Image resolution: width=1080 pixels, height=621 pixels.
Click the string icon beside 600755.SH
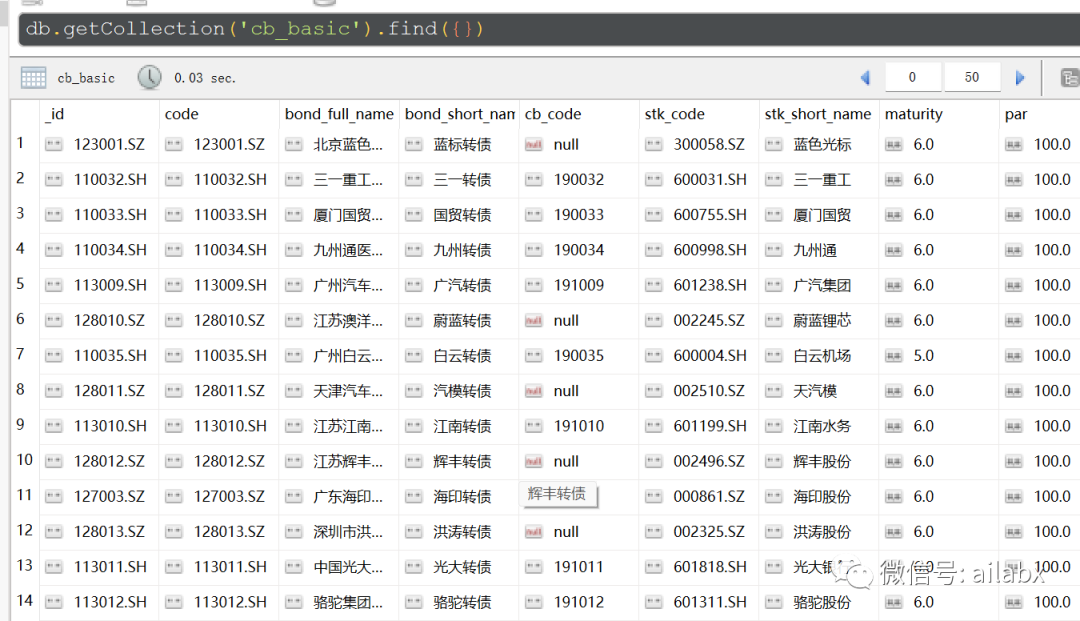point(654,215)
